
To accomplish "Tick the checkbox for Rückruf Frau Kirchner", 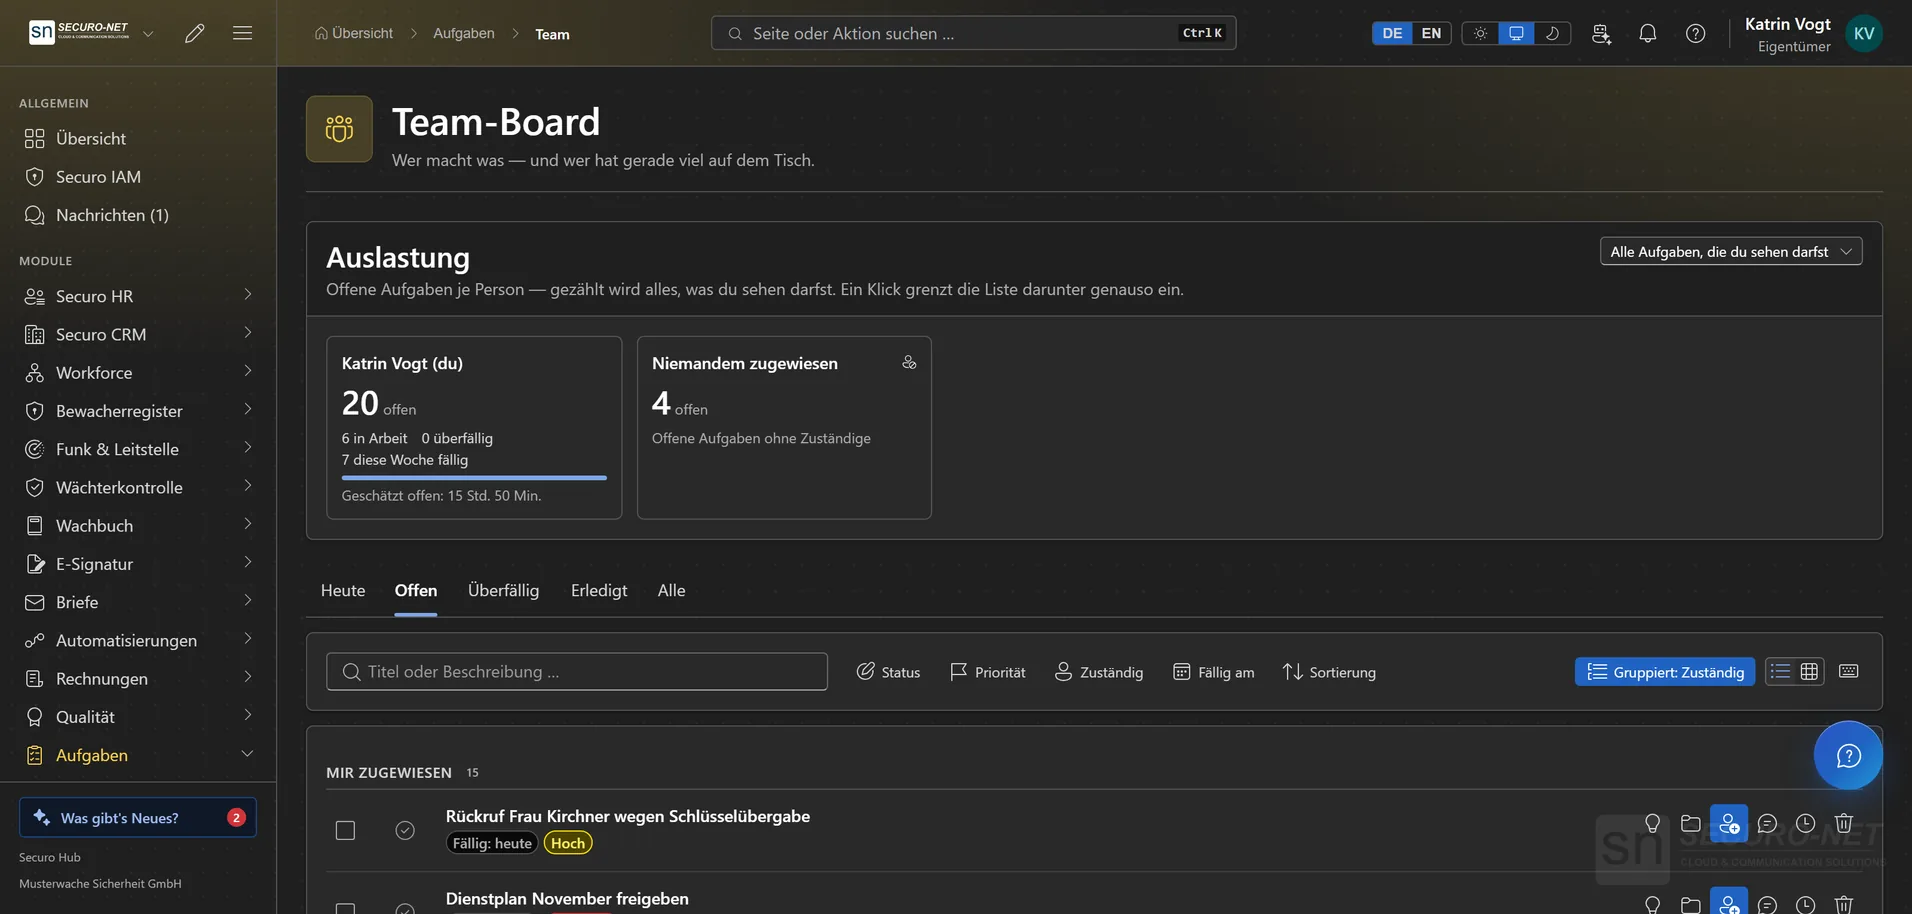I will click(x=345, y=830).
